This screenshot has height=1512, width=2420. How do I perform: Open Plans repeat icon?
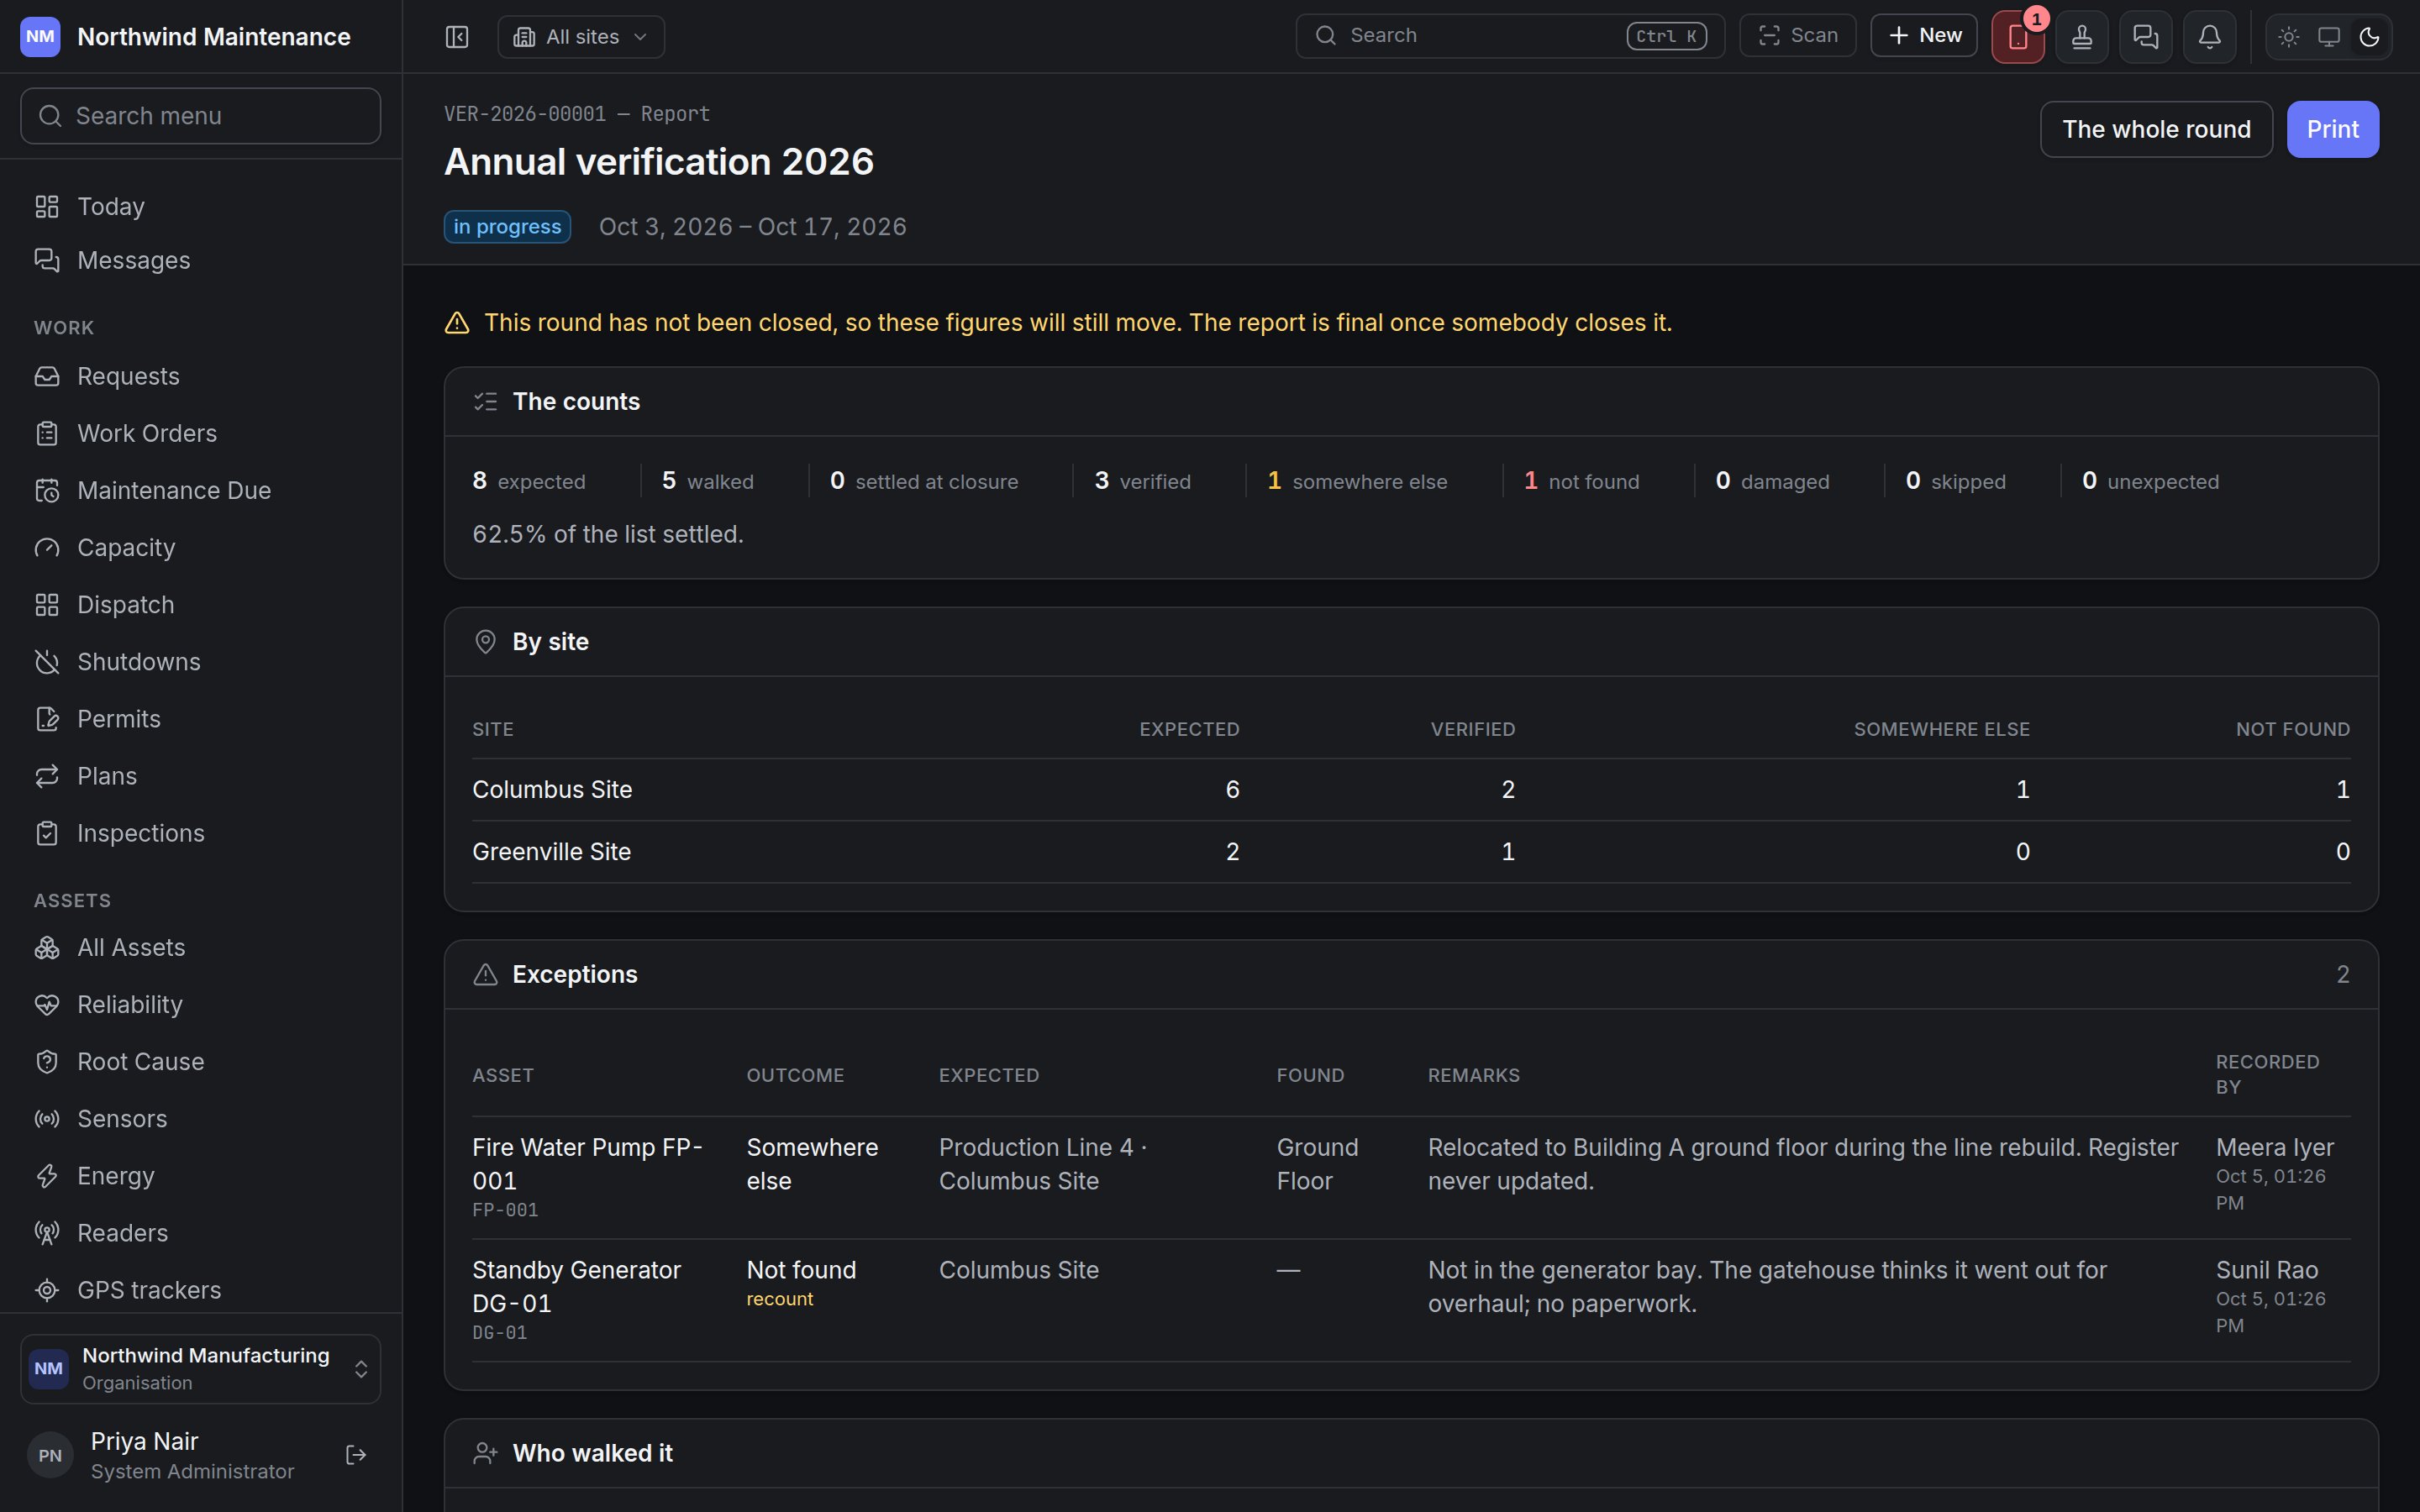tap(47, 775)
